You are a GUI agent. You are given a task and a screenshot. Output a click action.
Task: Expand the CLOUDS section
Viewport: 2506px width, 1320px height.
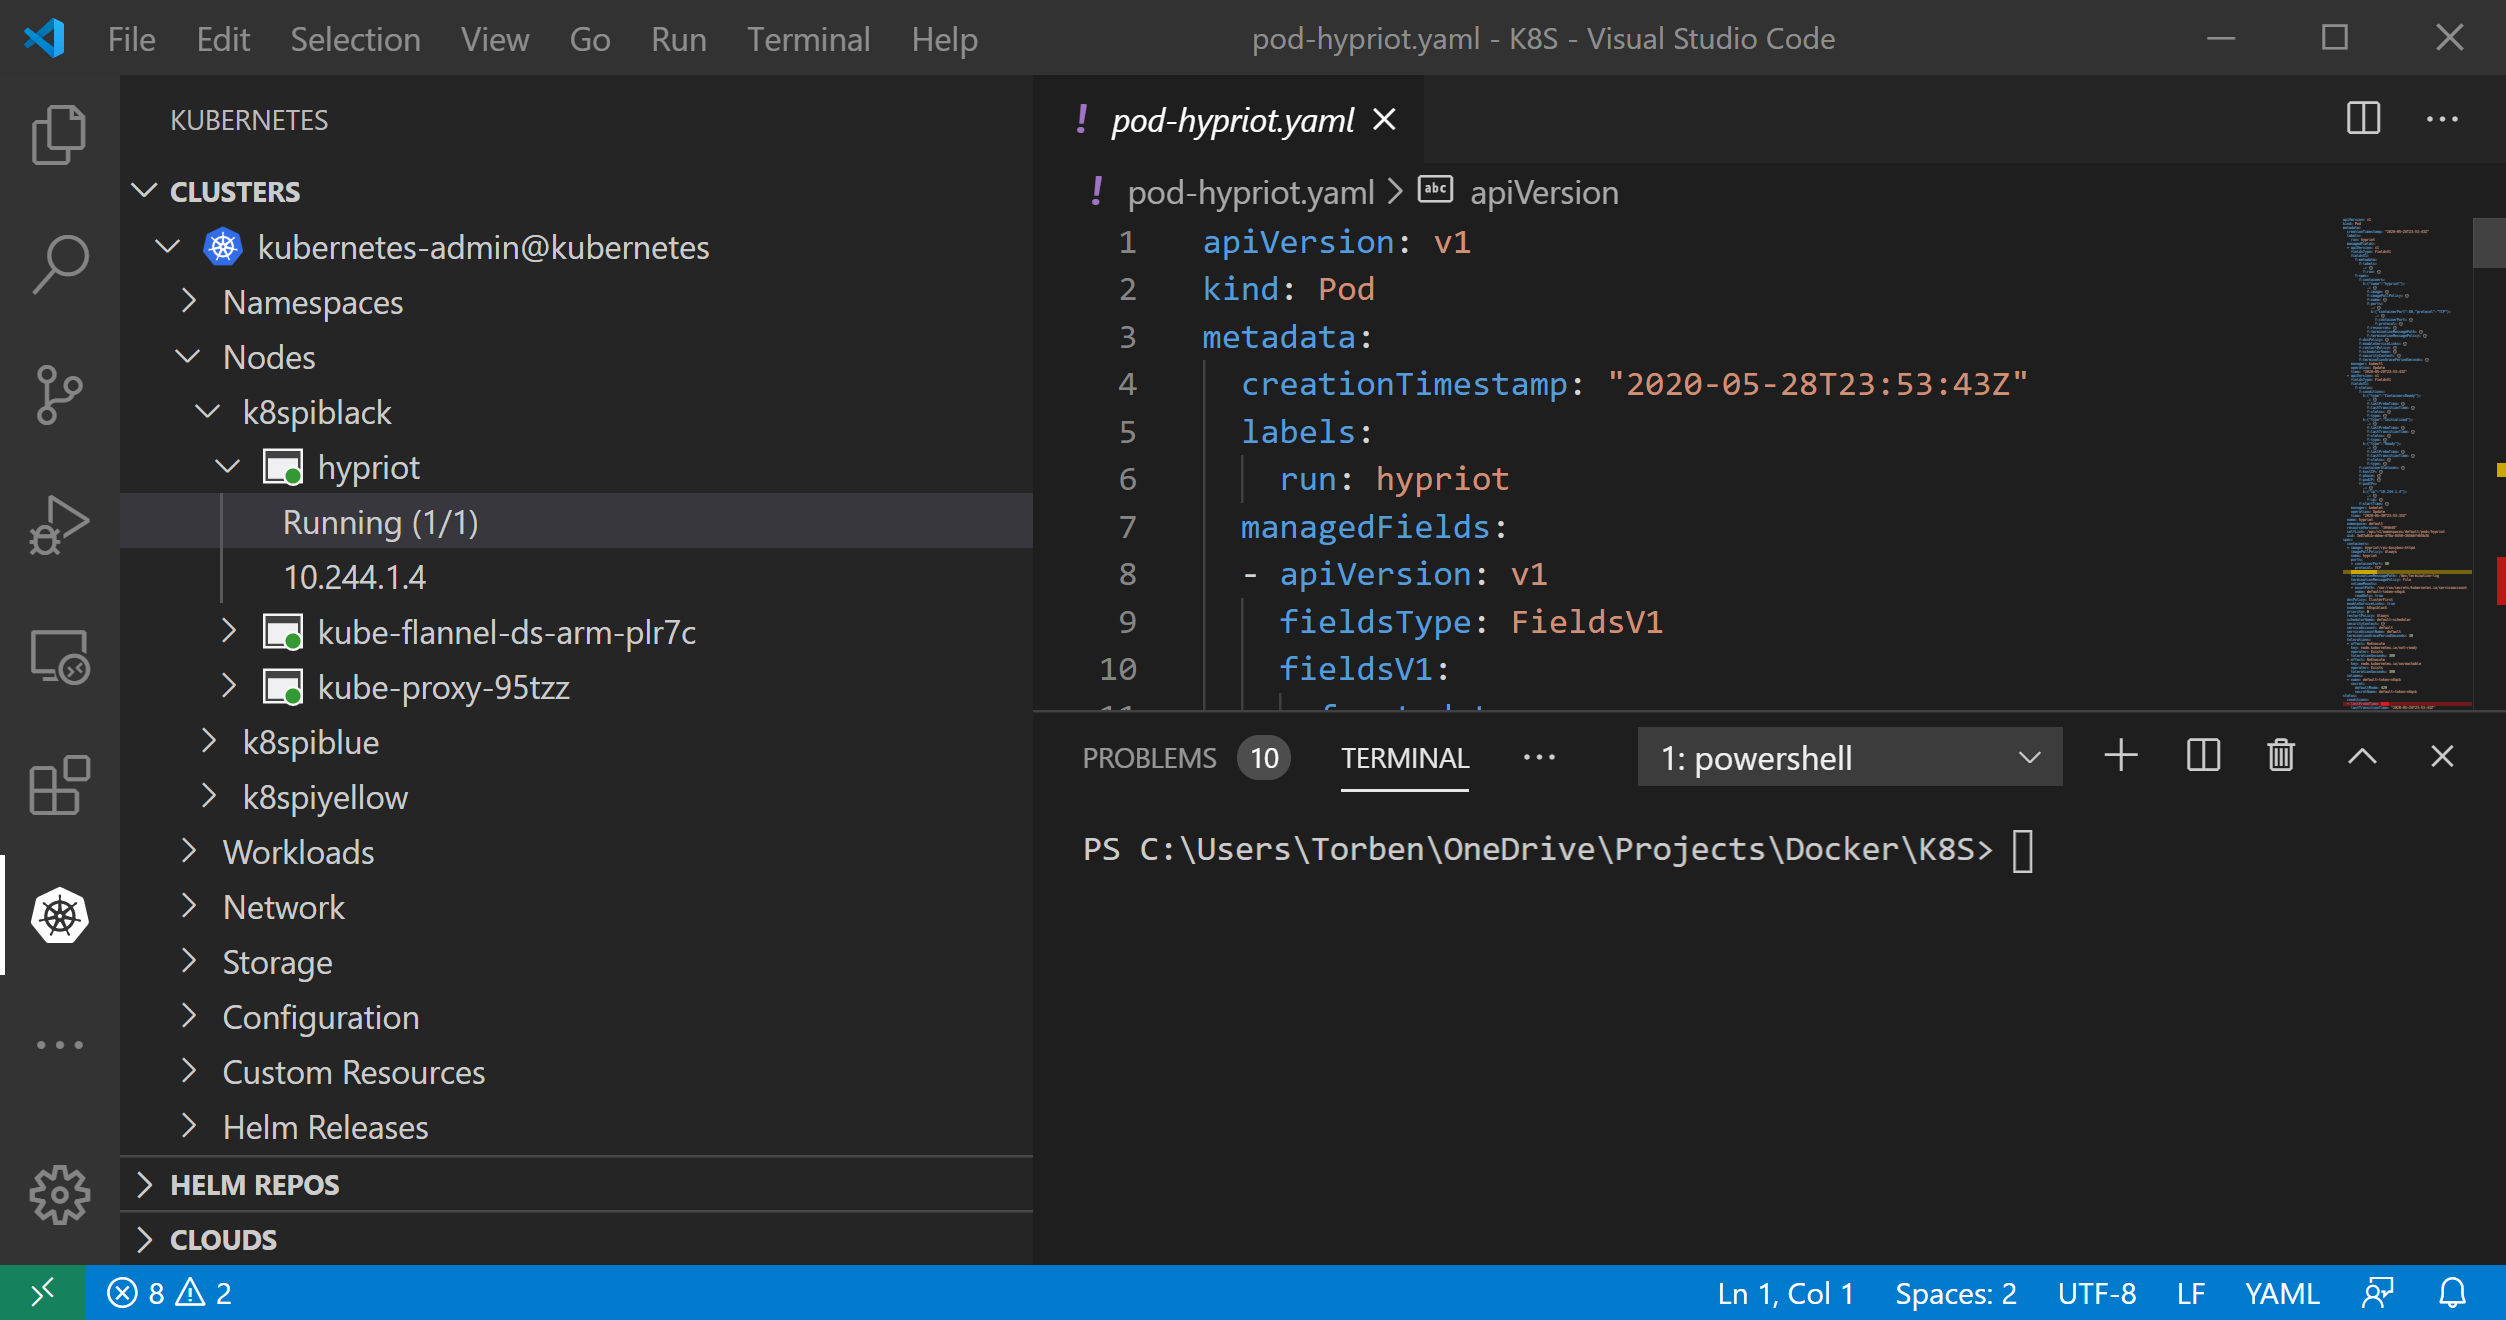point(144,1239)
